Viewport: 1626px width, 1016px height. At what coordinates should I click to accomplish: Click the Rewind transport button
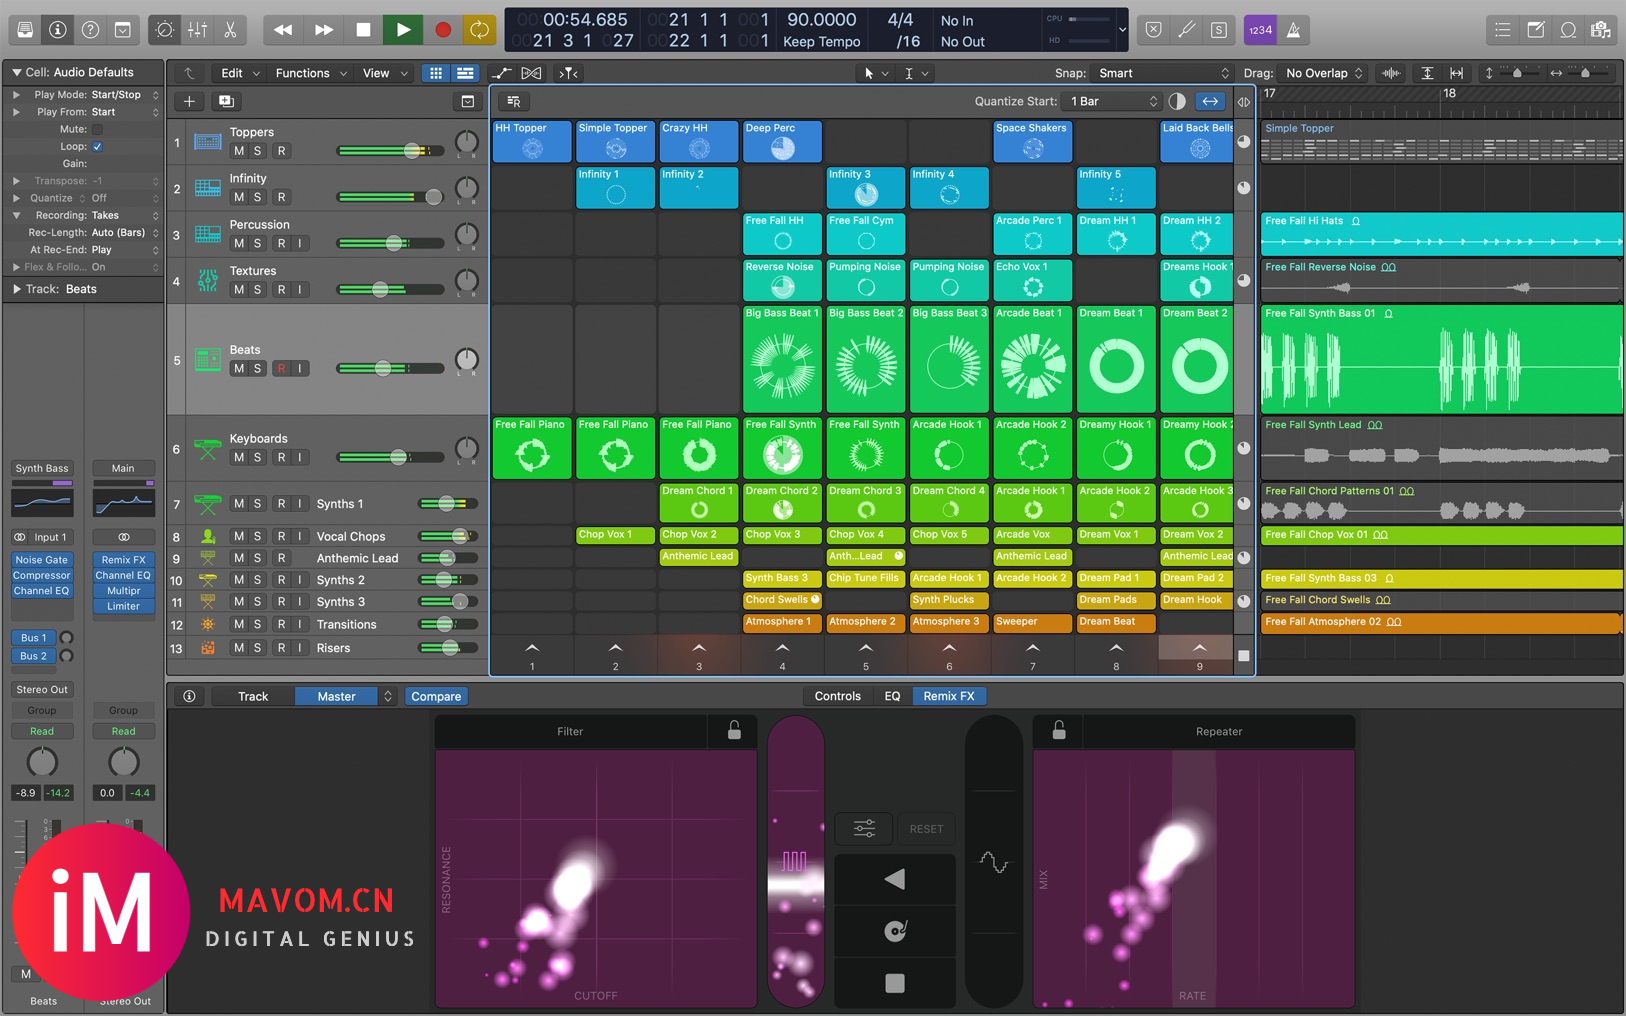(283, 30)
